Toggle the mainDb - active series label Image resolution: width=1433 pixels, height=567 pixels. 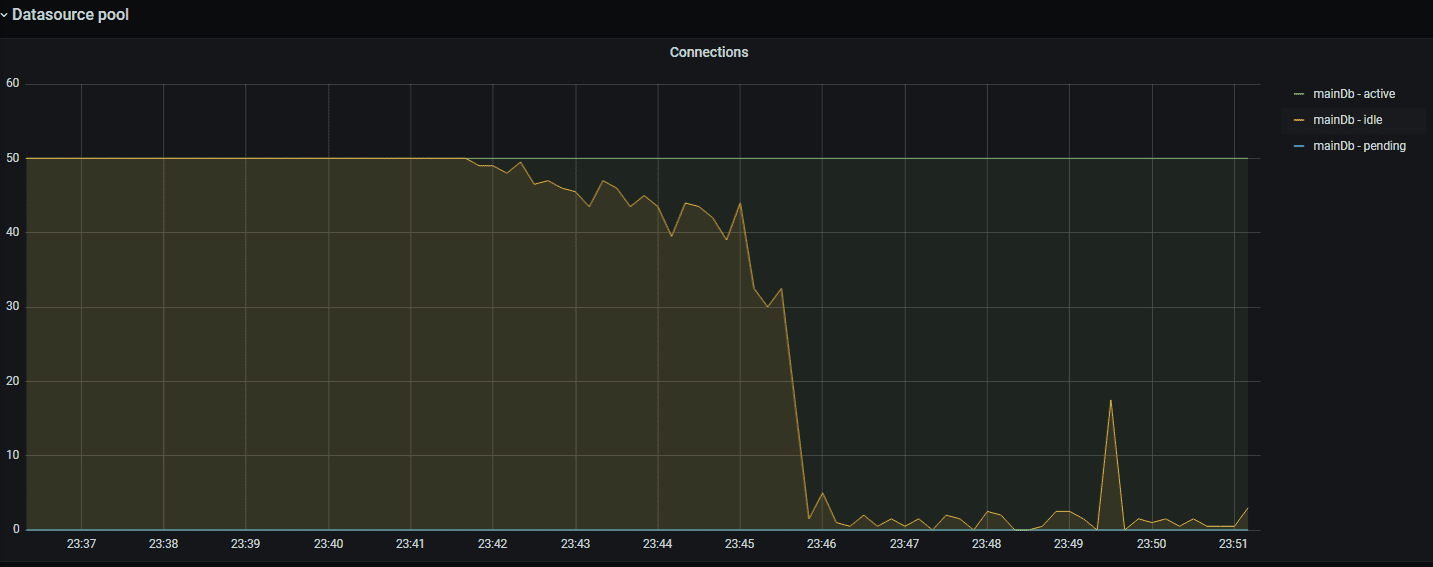[1354, 94]
